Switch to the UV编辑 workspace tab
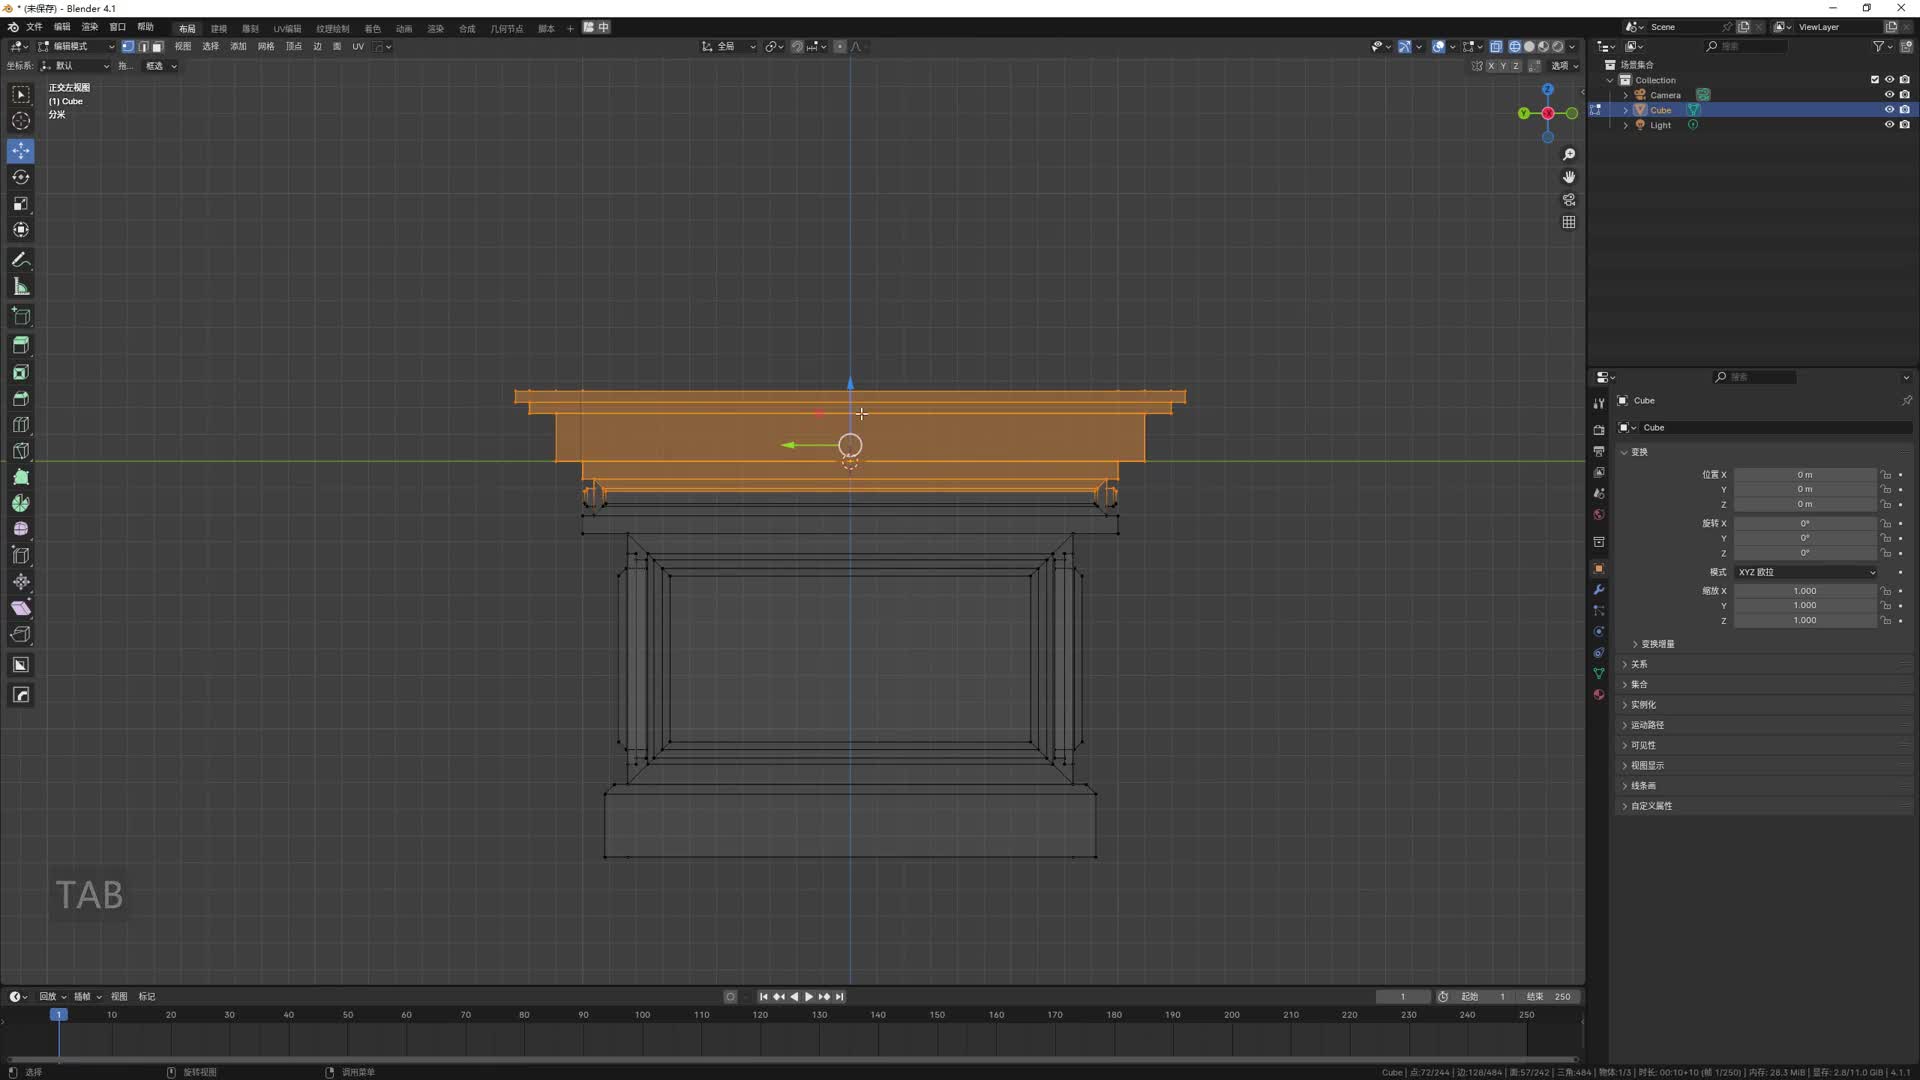1920x1080 pixels. 287,29
